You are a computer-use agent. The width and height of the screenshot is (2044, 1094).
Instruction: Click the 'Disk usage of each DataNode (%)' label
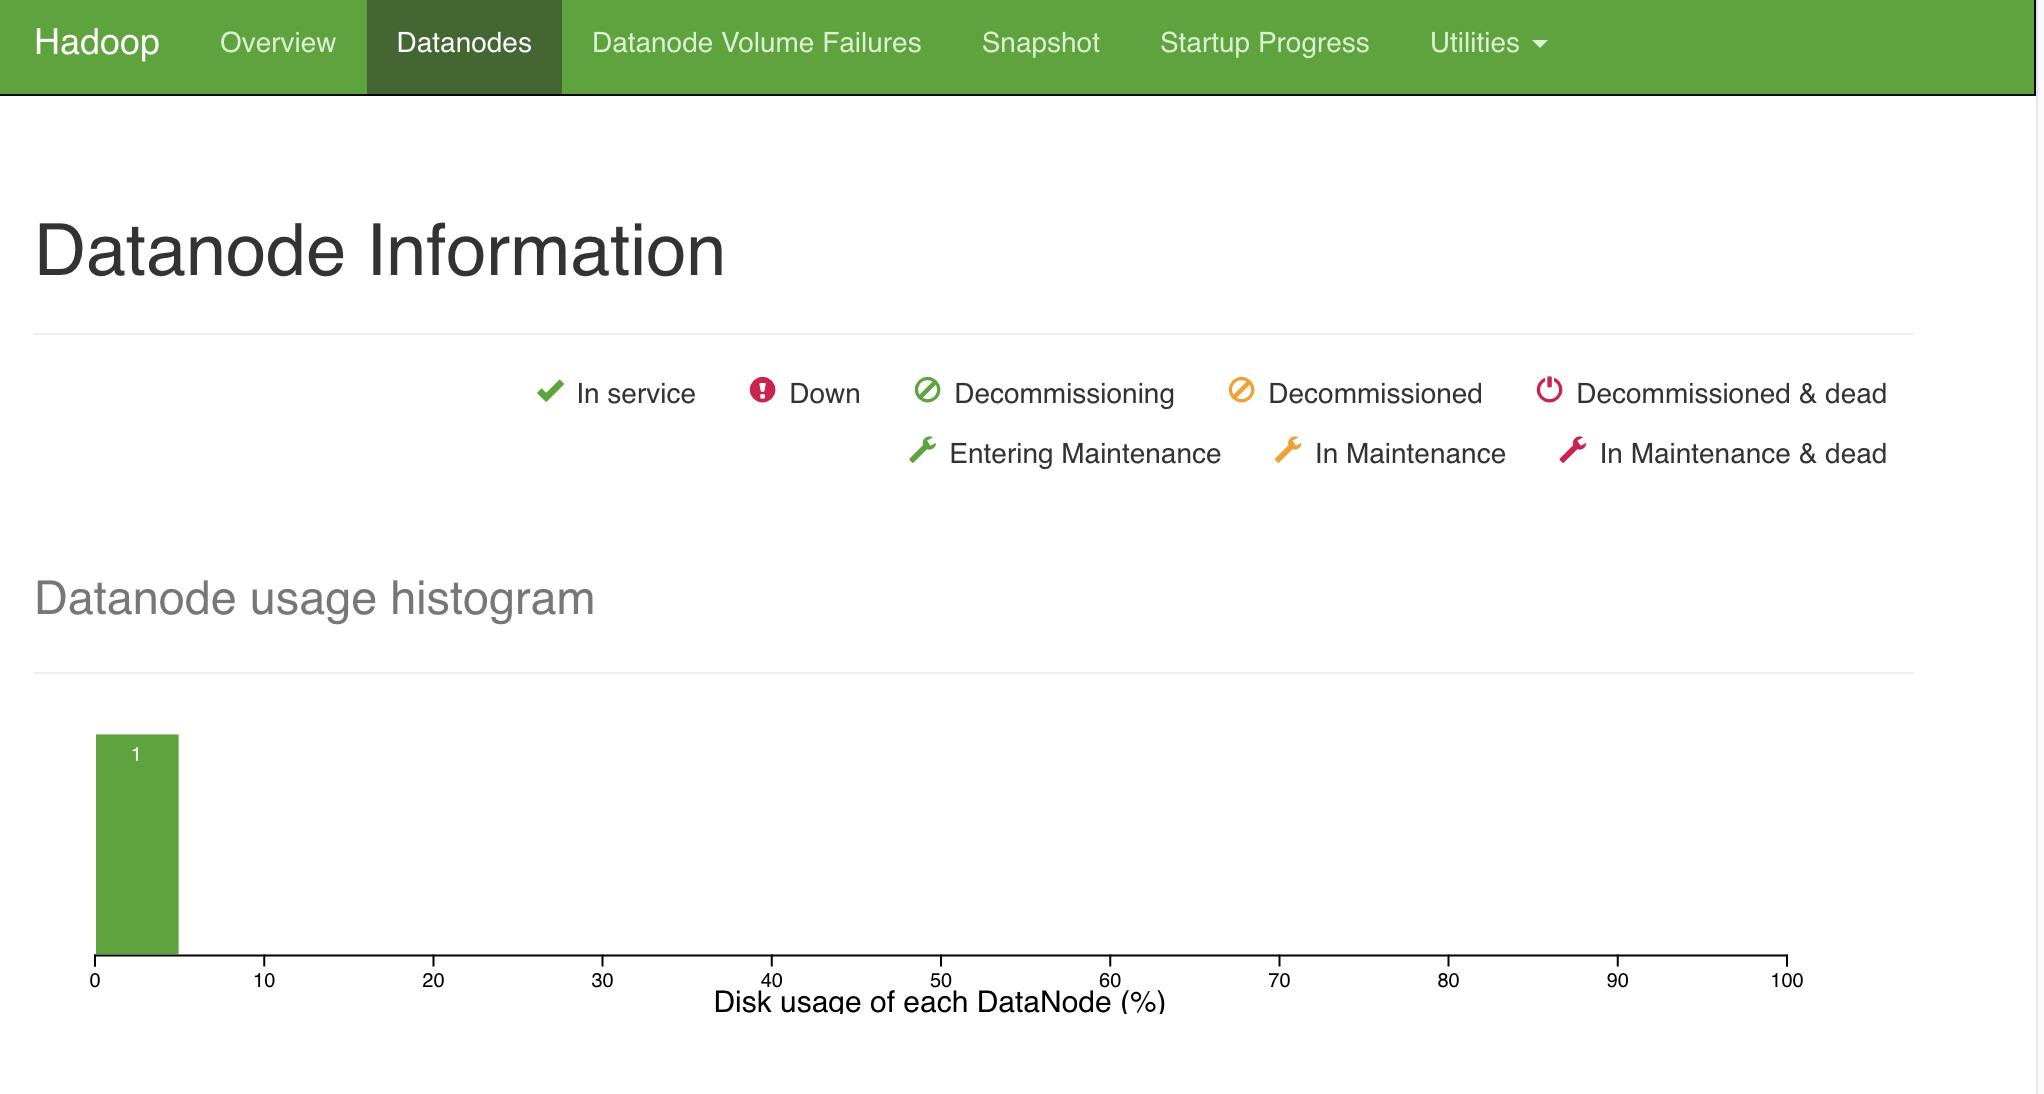(x=939, y=1002)
